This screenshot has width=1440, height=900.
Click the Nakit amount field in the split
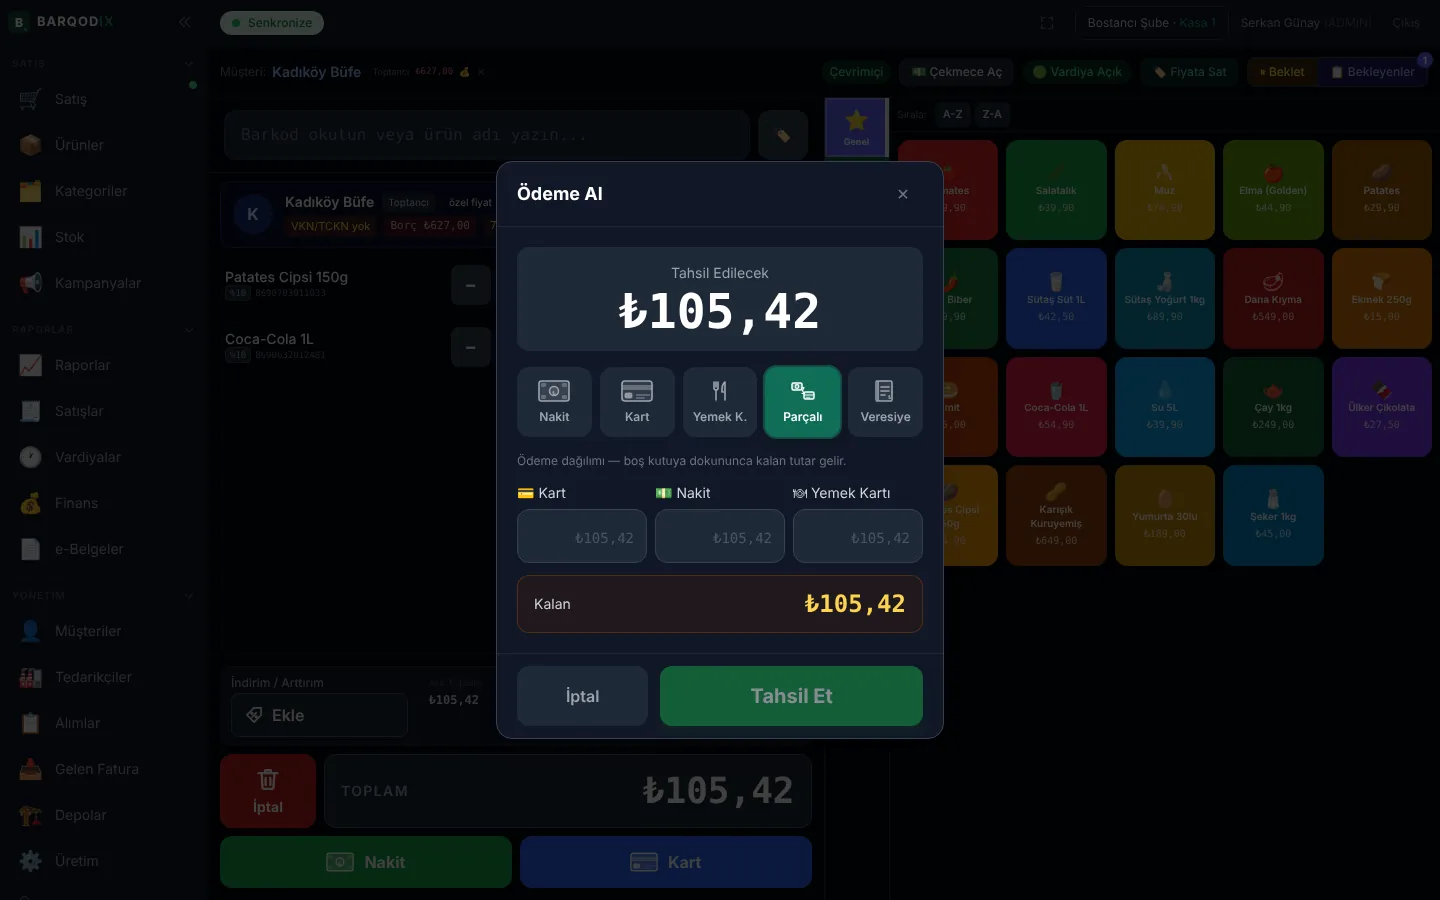720,537
